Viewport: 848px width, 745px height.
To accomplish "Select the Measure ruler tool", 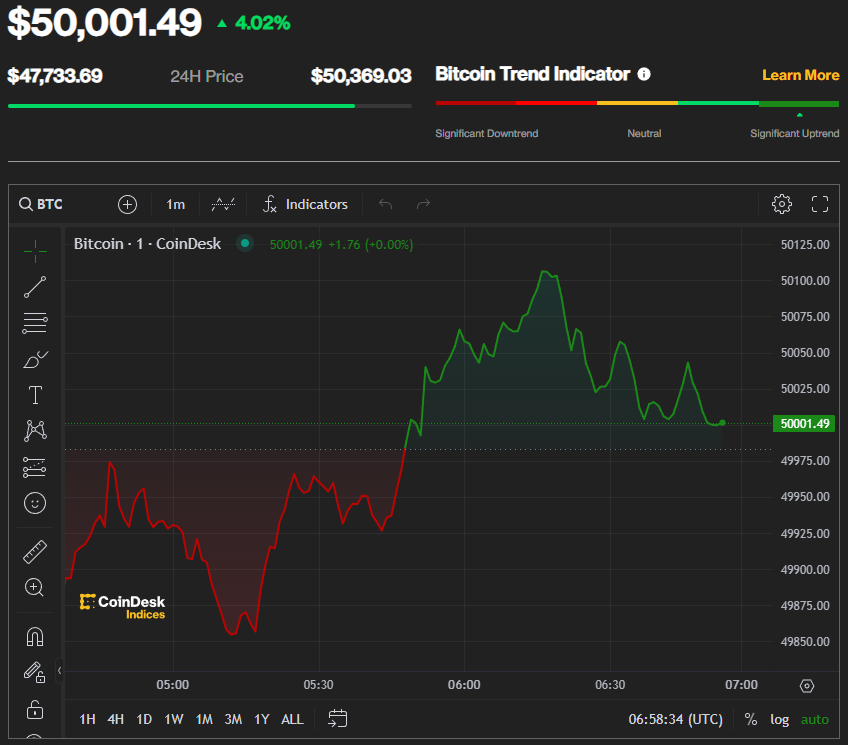I will 35,551.
